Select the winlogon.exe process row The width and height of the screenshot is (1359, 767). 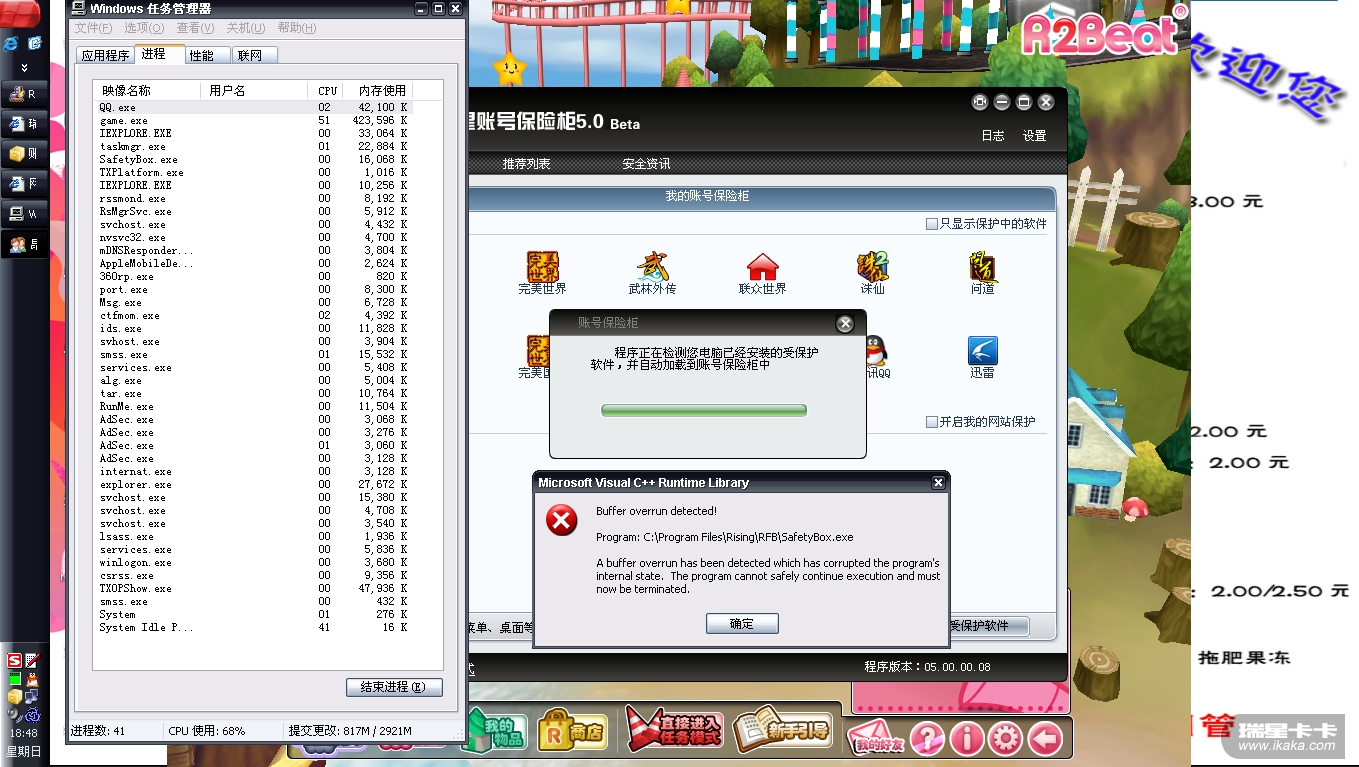253,562
